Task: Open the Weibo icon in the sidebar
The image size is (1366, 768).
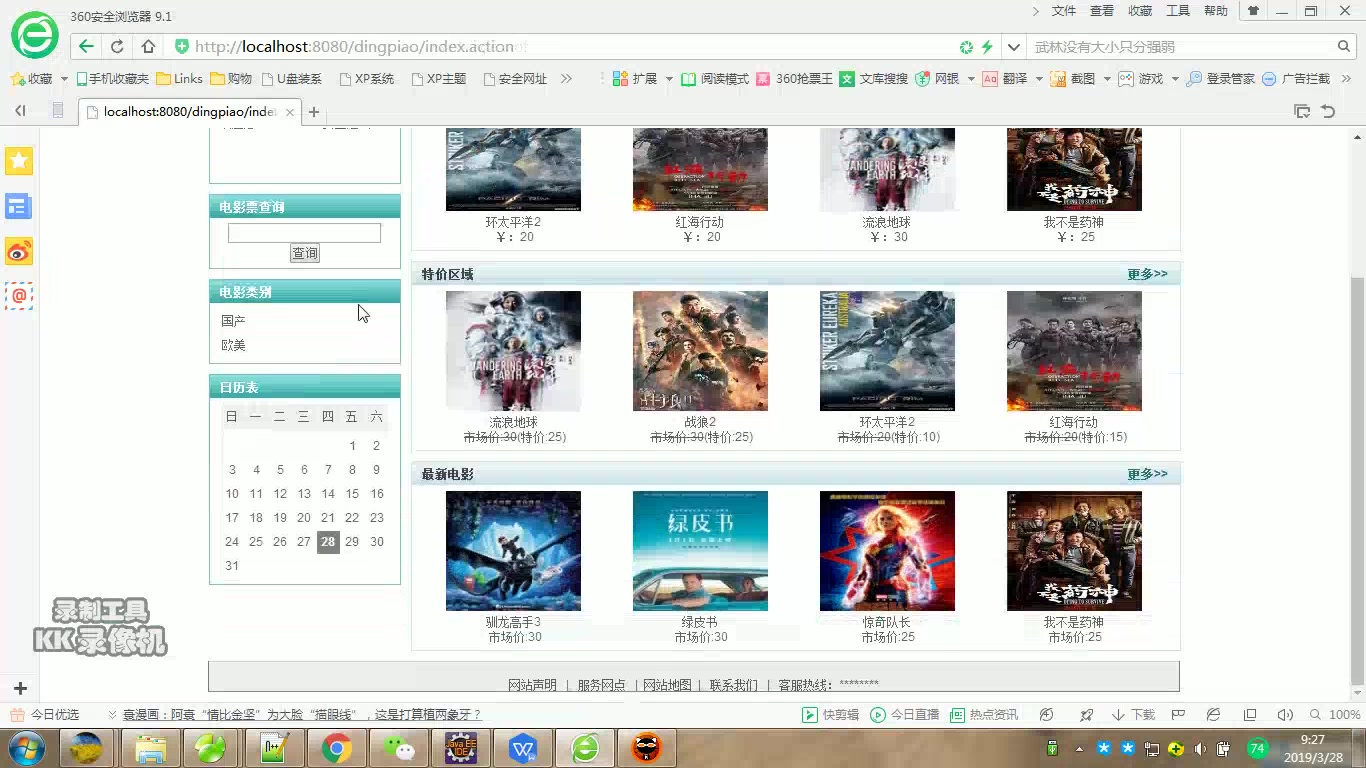Action: [19, 251]
